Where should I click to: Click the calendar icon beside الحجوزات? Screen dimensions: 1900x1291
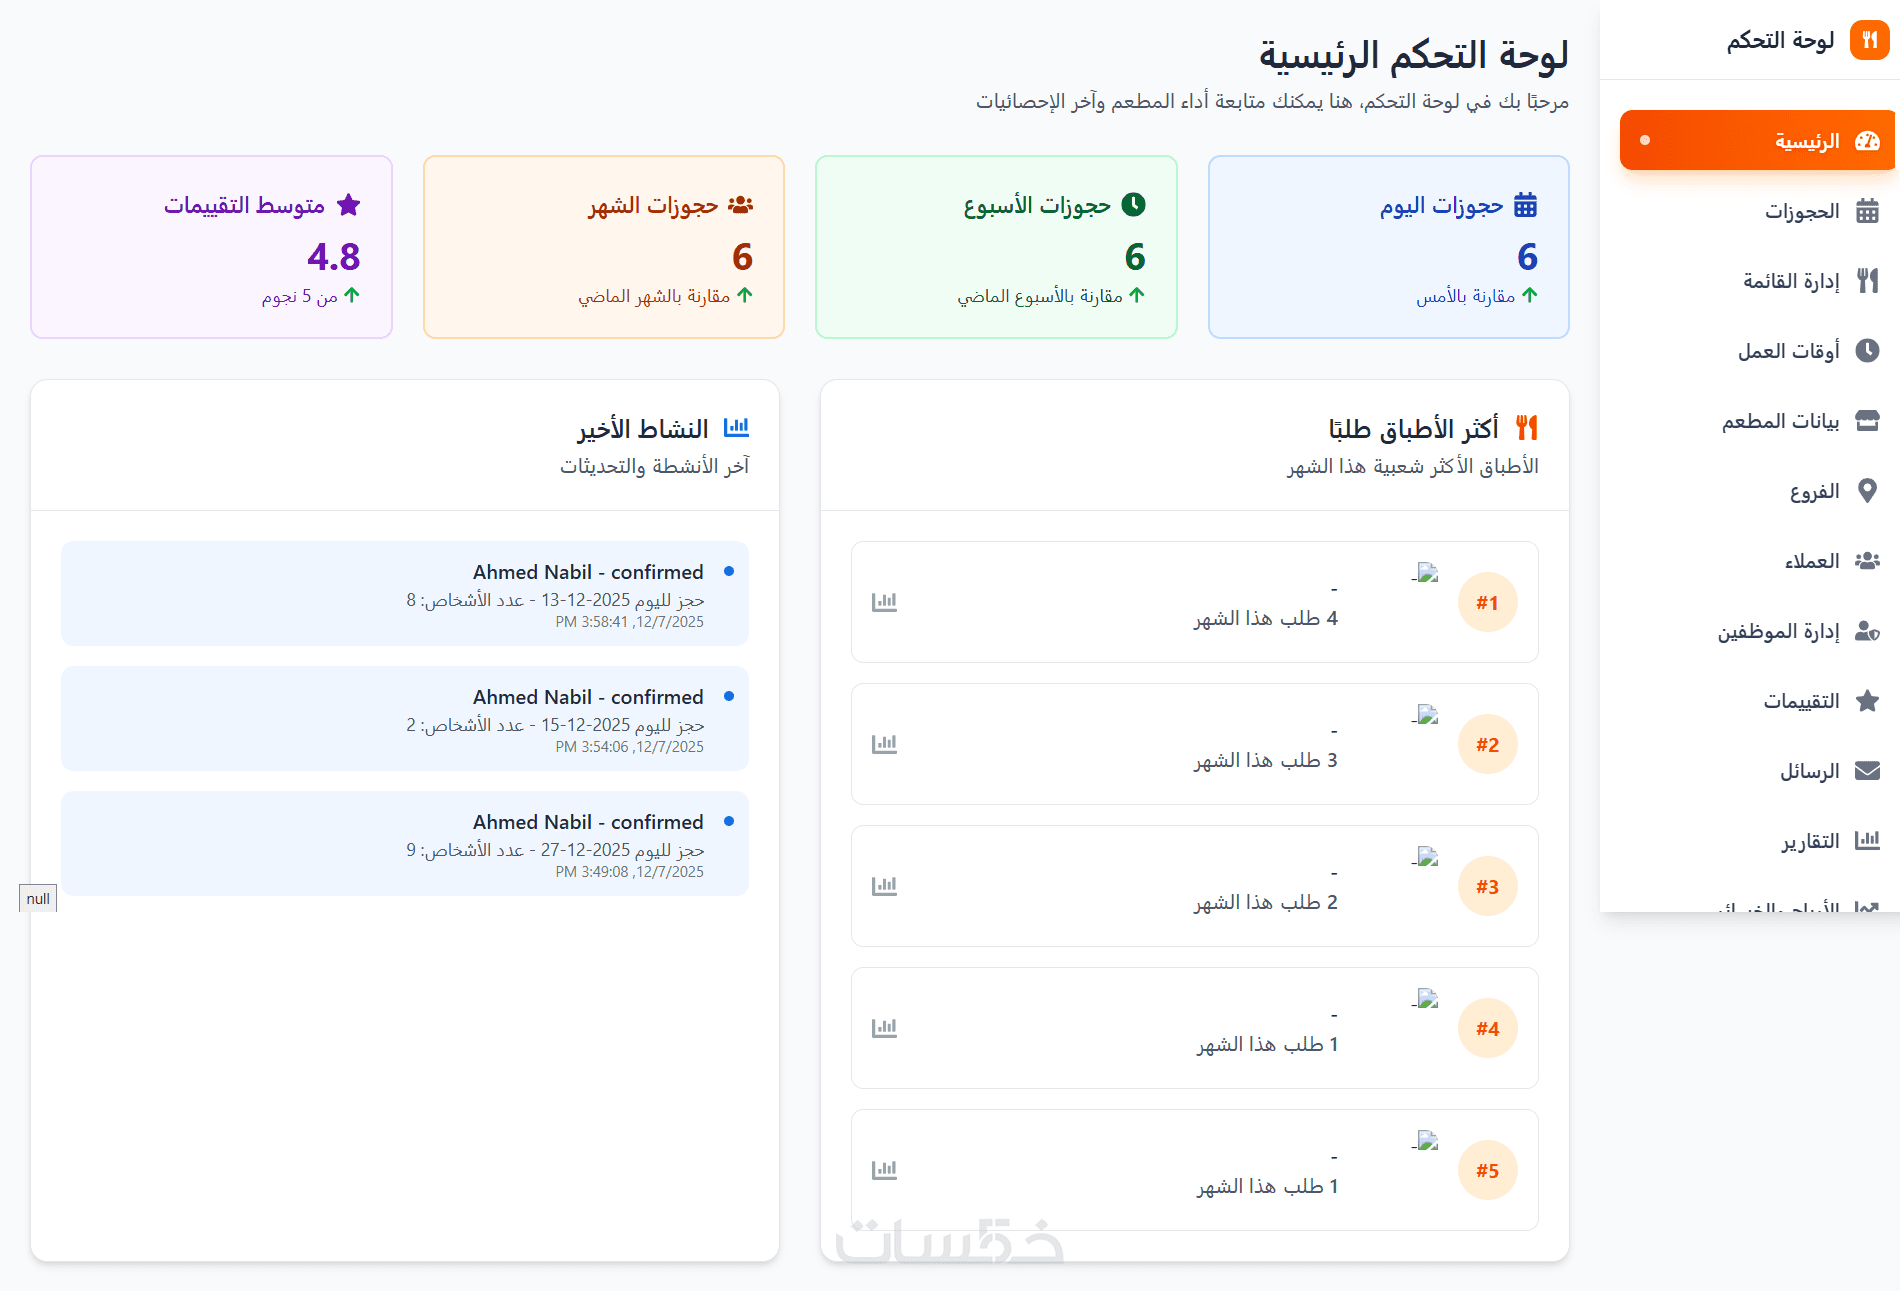pyautogui.click(x=1866, y=211)
